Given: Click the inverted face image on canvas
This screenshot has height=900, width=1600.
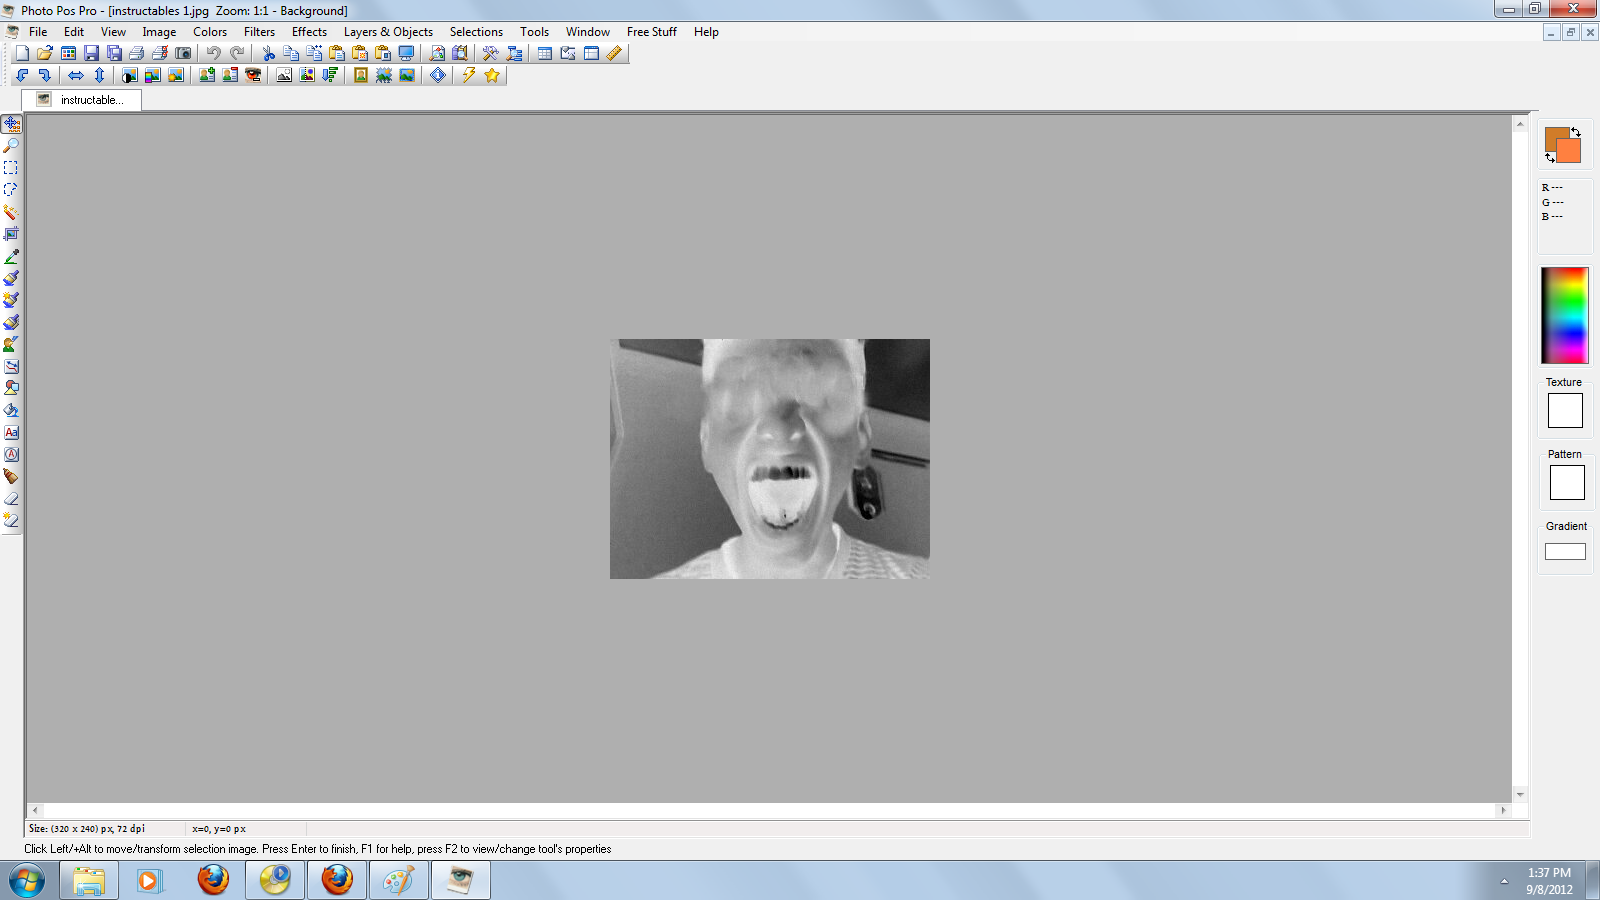Looking at the screenshot, I should click(770, 459).
